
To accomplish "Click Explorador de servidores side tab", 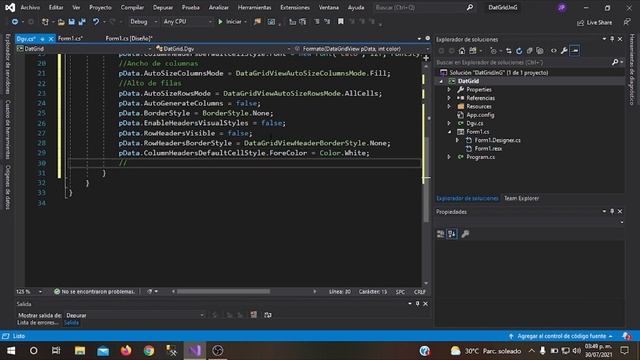I will click(x=7, y=64).
